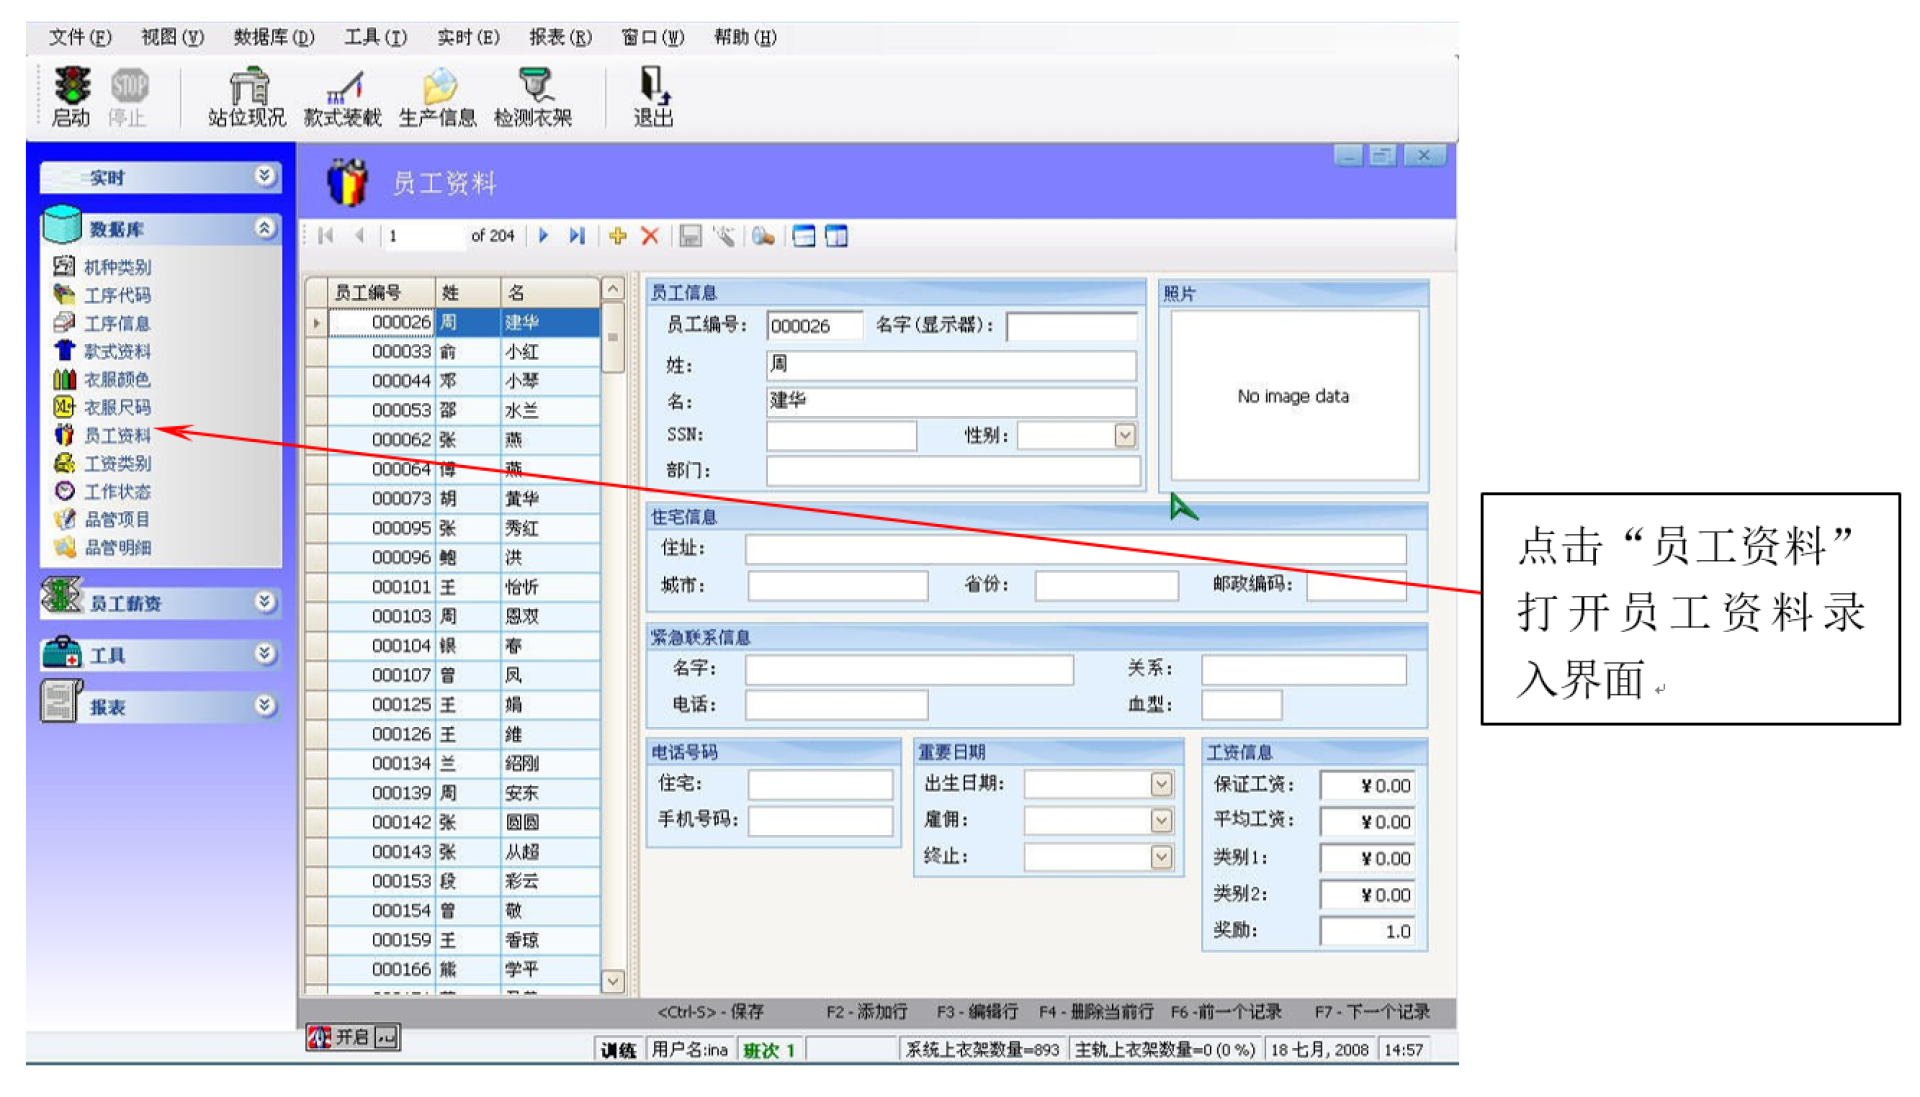
Task: Open the 数据库 menu
Action: coord(273,38)
